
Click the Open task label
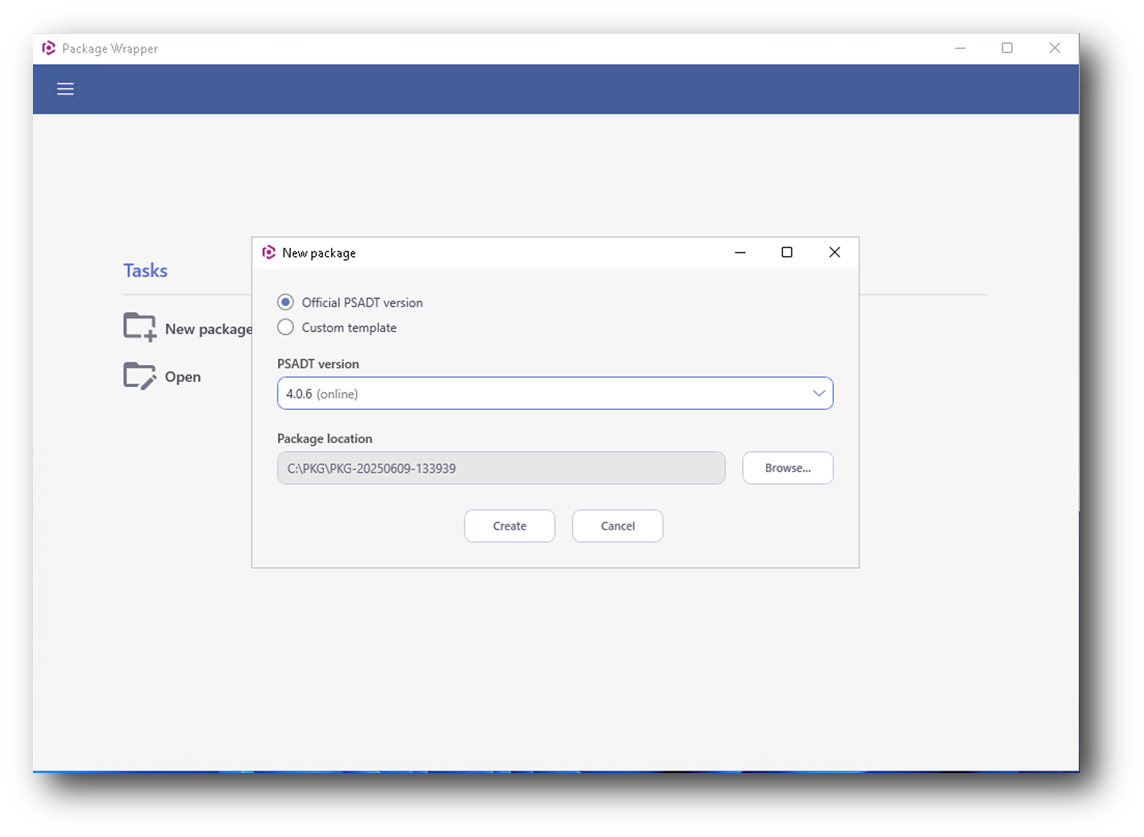click(x=182, y=377)
